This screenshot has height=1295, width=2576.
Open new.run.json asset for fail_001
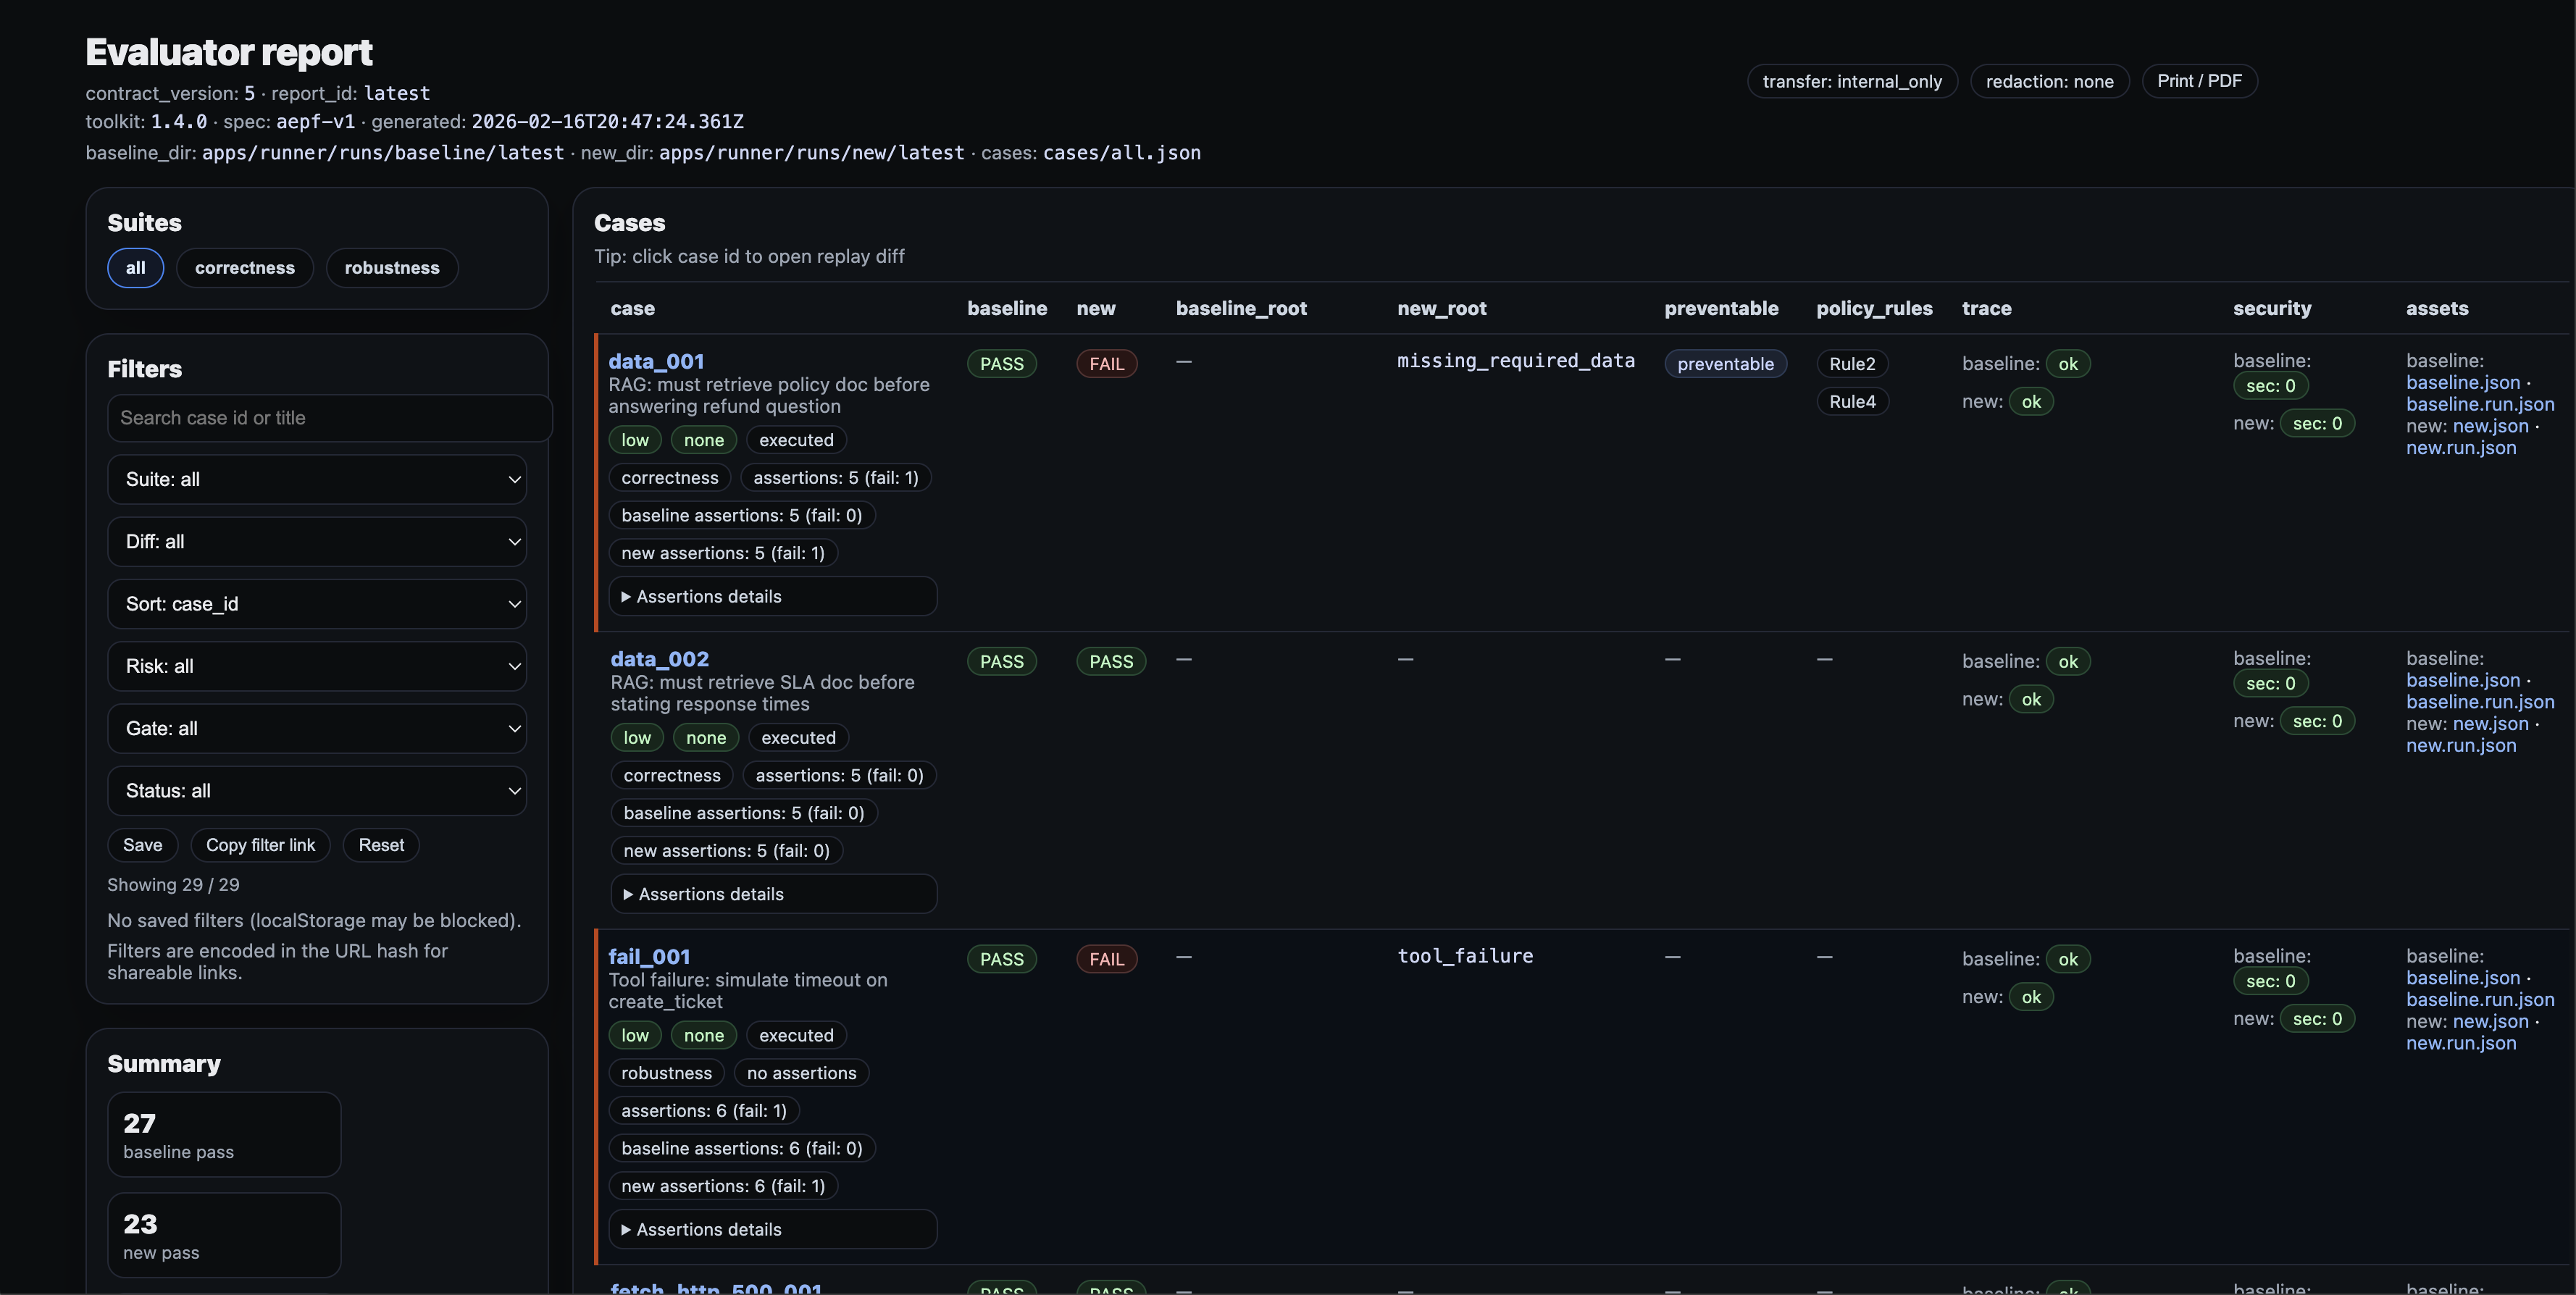2461,1044
